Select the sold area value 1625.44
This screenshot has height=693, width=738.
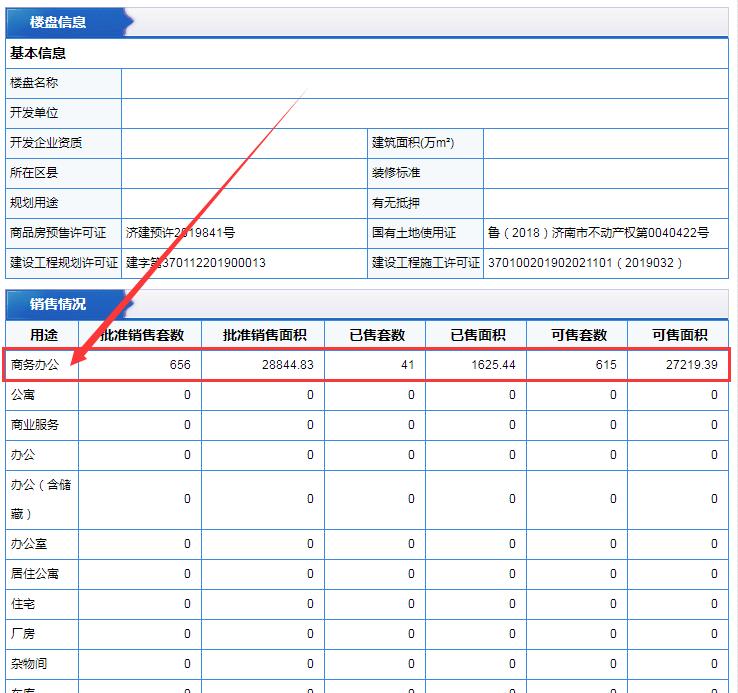(x=493, y=365)
